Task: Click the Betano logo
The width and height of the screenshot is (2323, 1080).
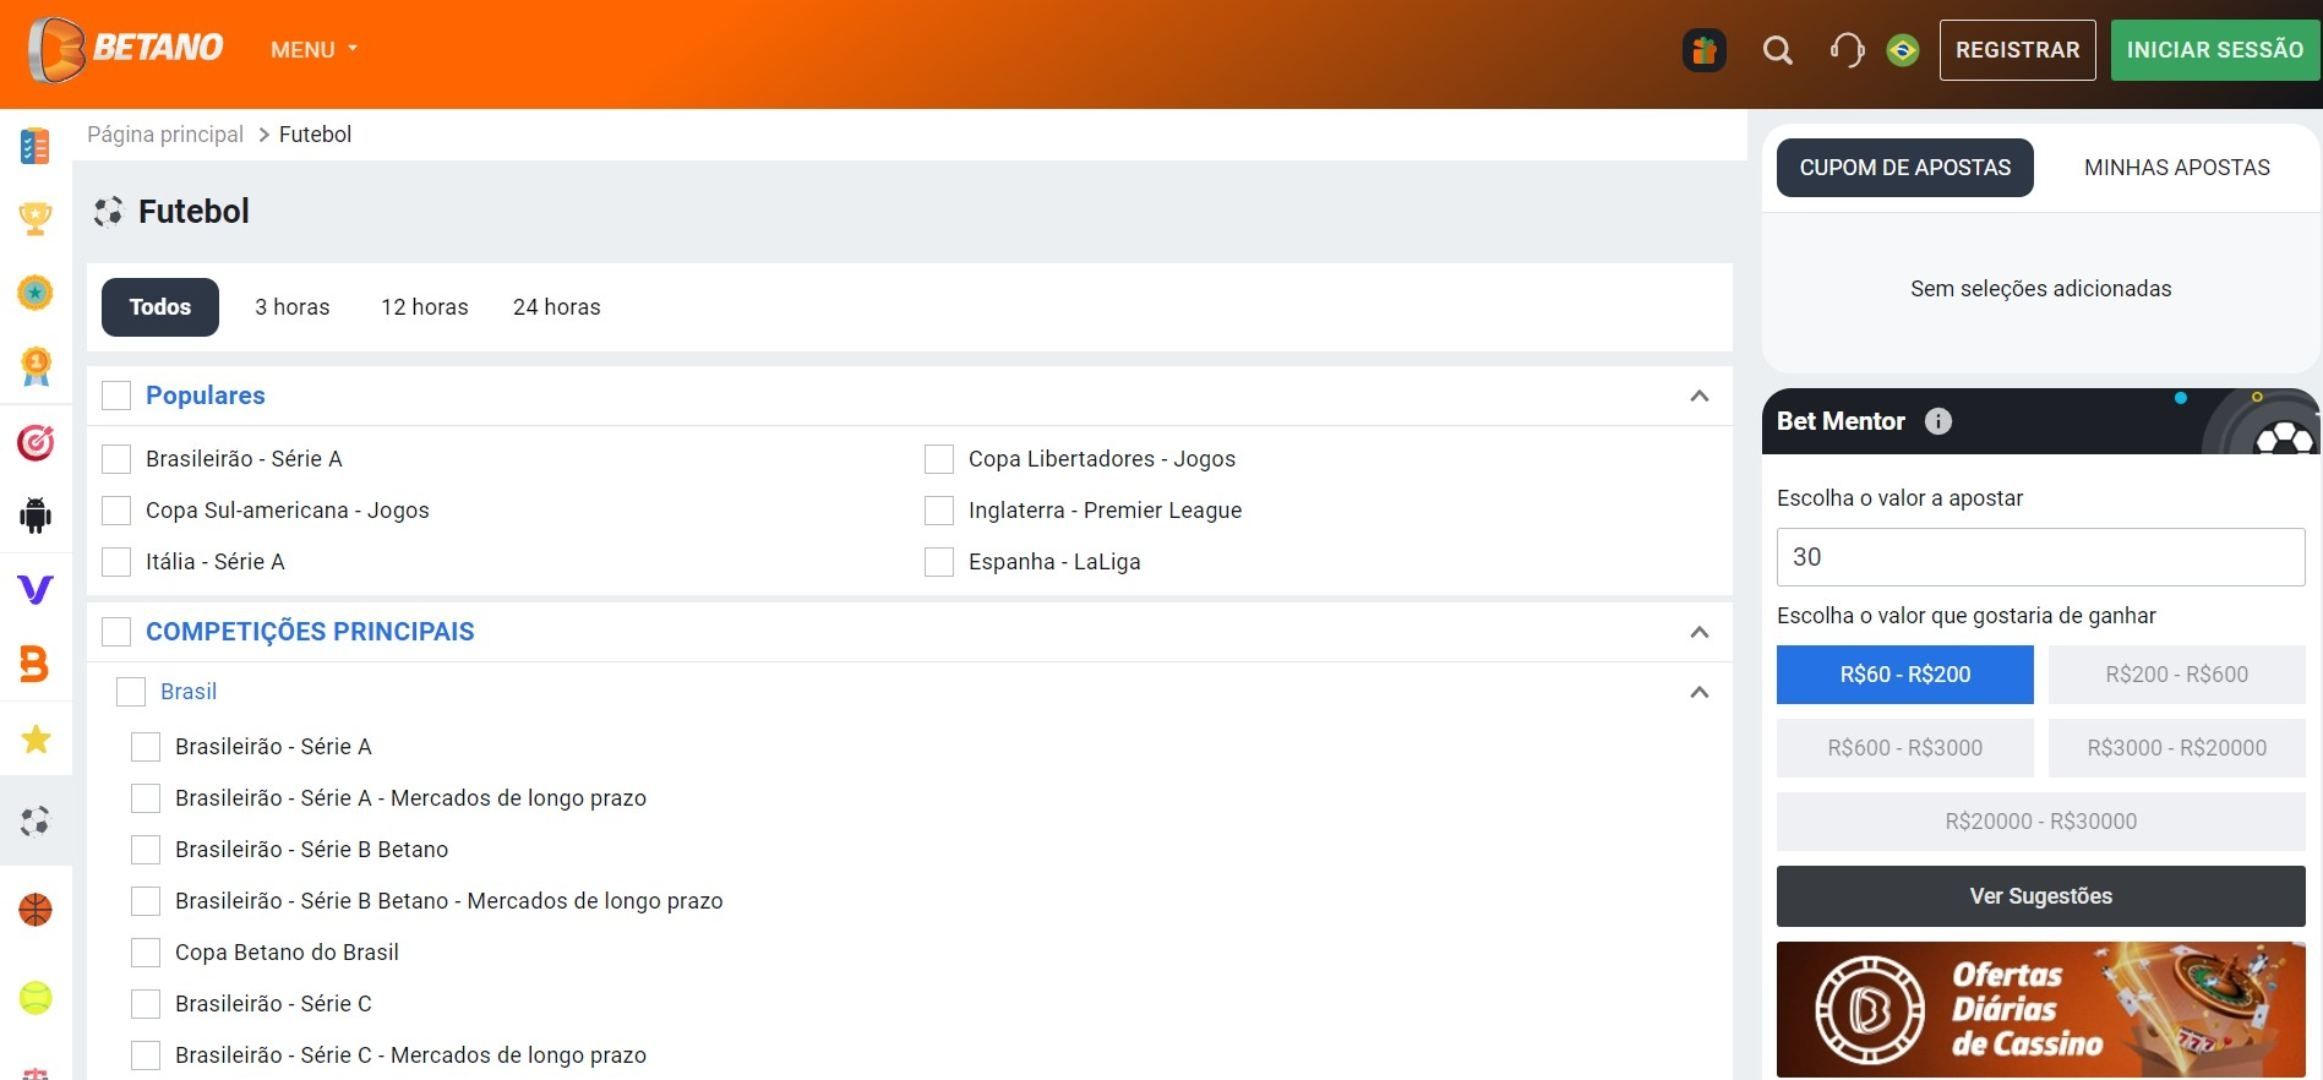Action: click(x=126, y=48)
